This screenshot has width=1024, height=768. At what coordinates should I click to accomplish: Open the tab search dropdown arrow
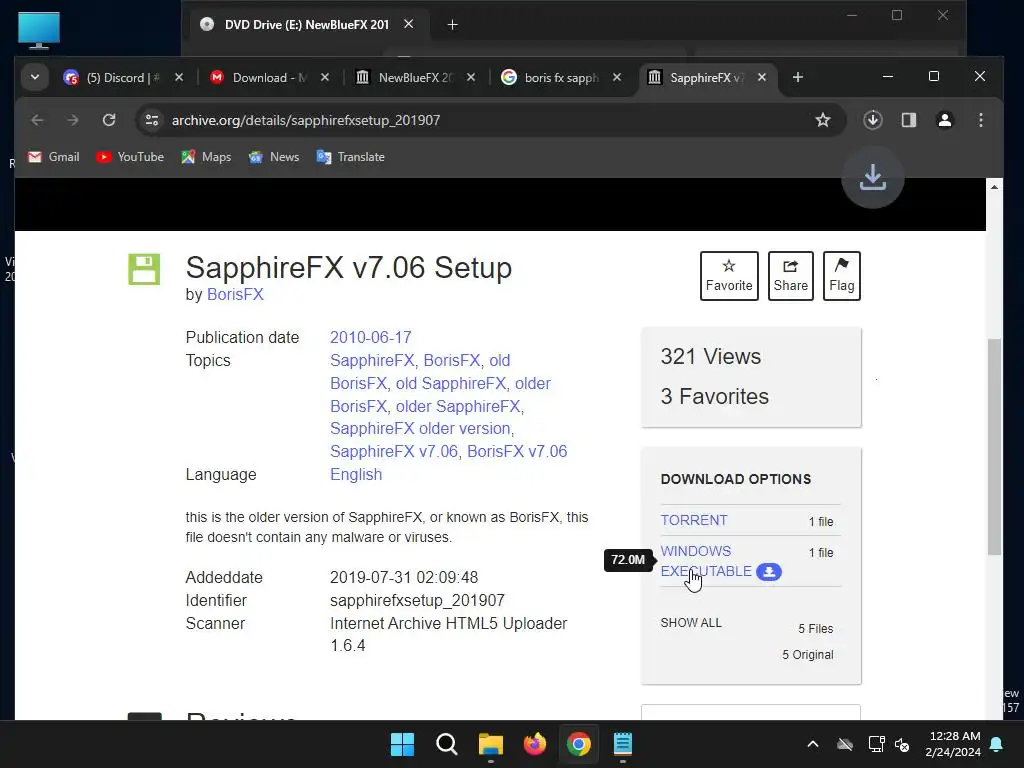click(35, 77)
